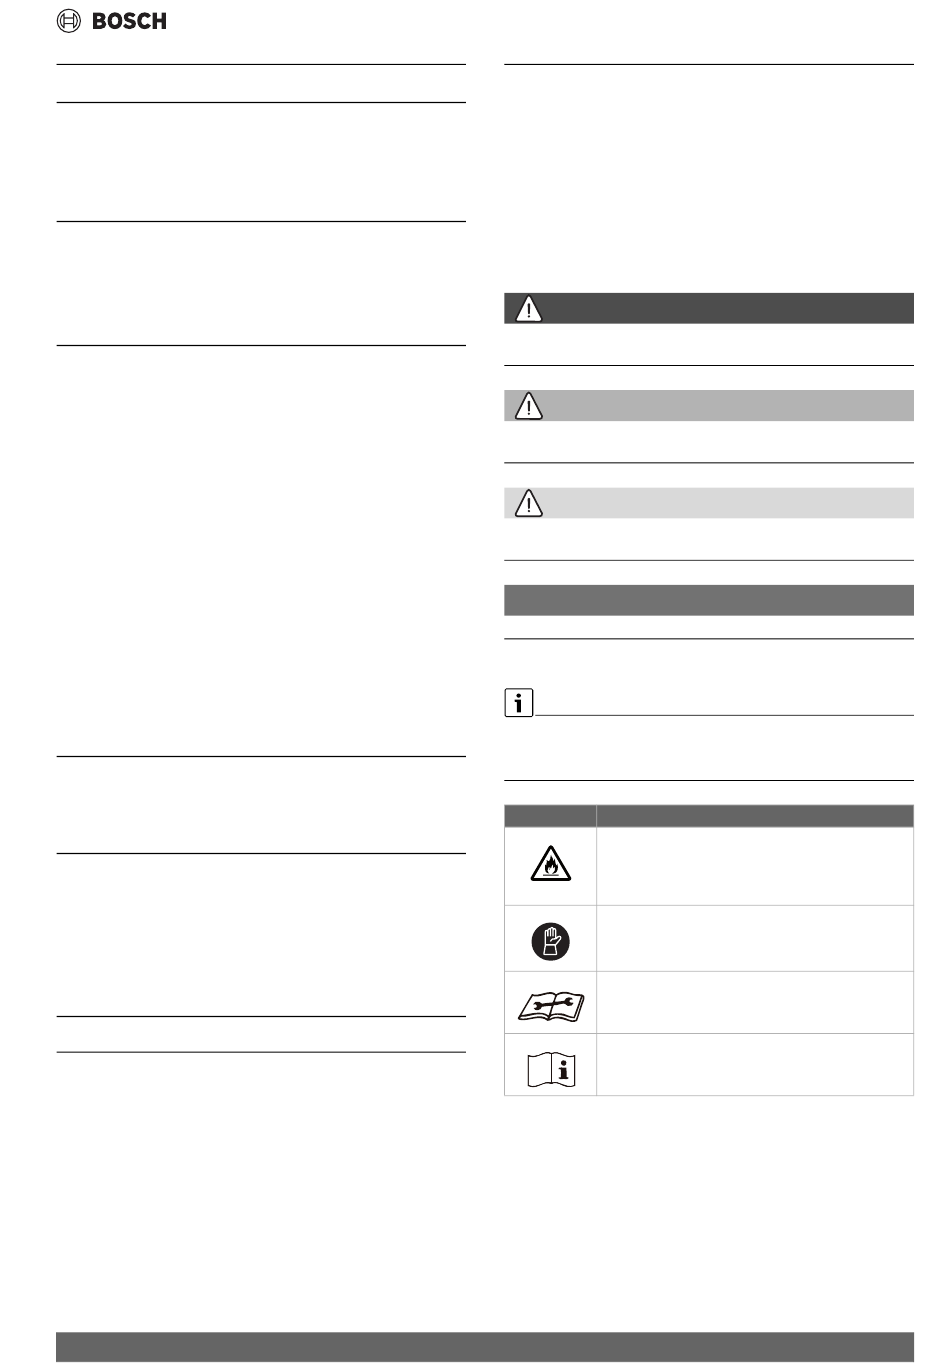Viewport: 950px width, 1370px height.
Task: Select the square info 'i' icon
Action: (518, 704)
